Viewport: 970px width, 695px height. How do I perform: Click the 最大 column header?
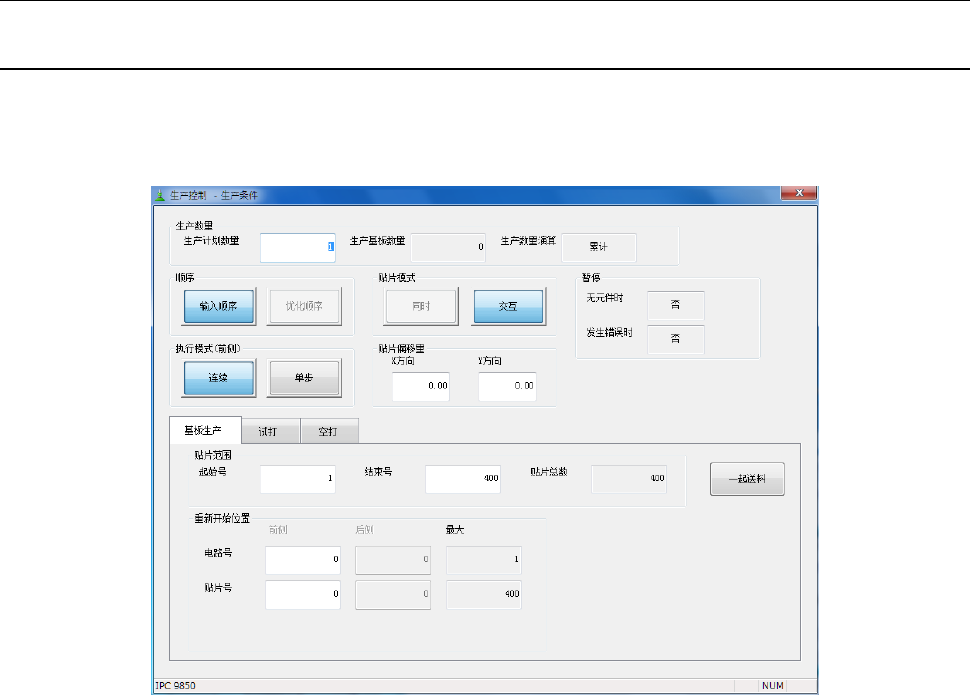(455, 530)
